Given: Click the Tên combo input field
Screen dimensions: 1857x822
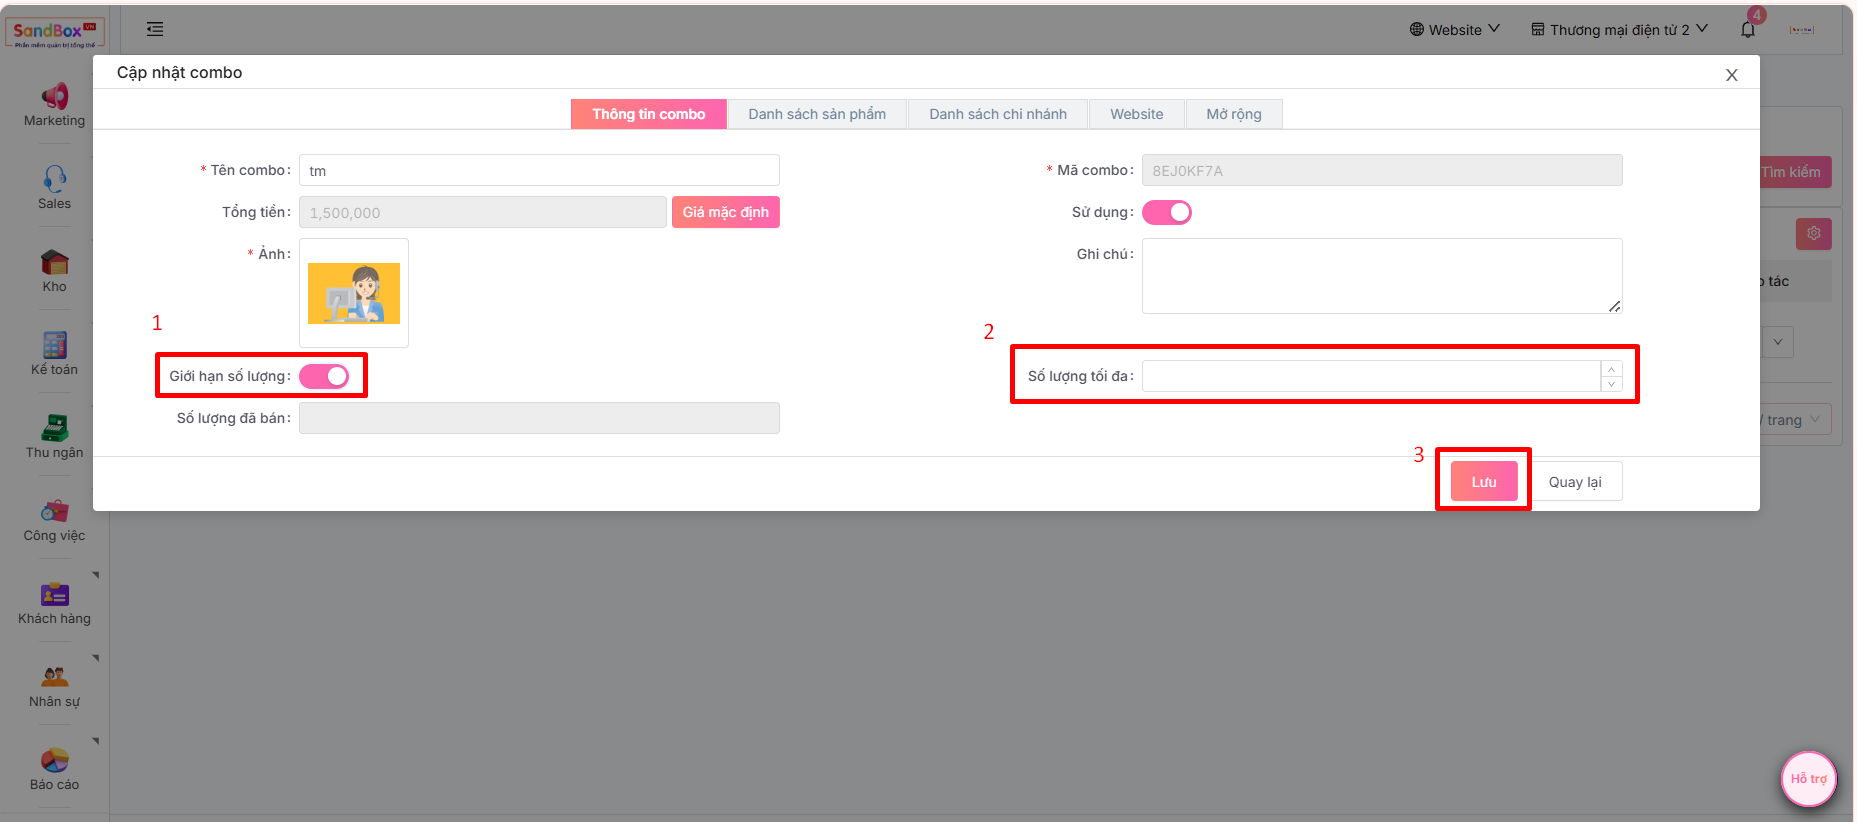Looking at the screenshot, I should 539,171.
